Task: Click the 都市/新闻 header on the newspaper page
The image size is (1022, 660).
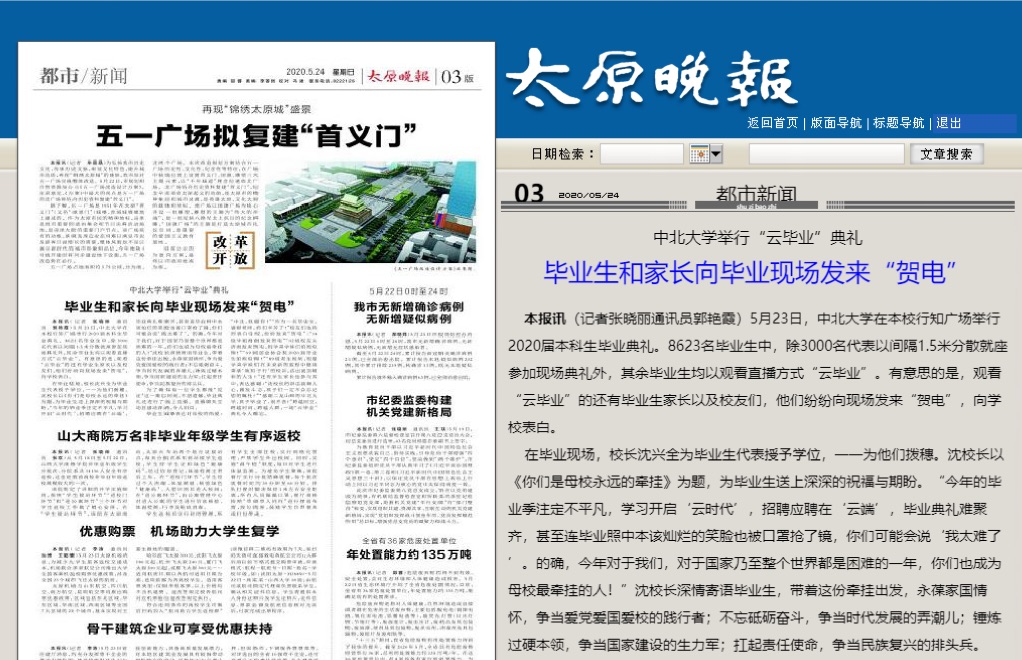Action: [x=83, y=76]
